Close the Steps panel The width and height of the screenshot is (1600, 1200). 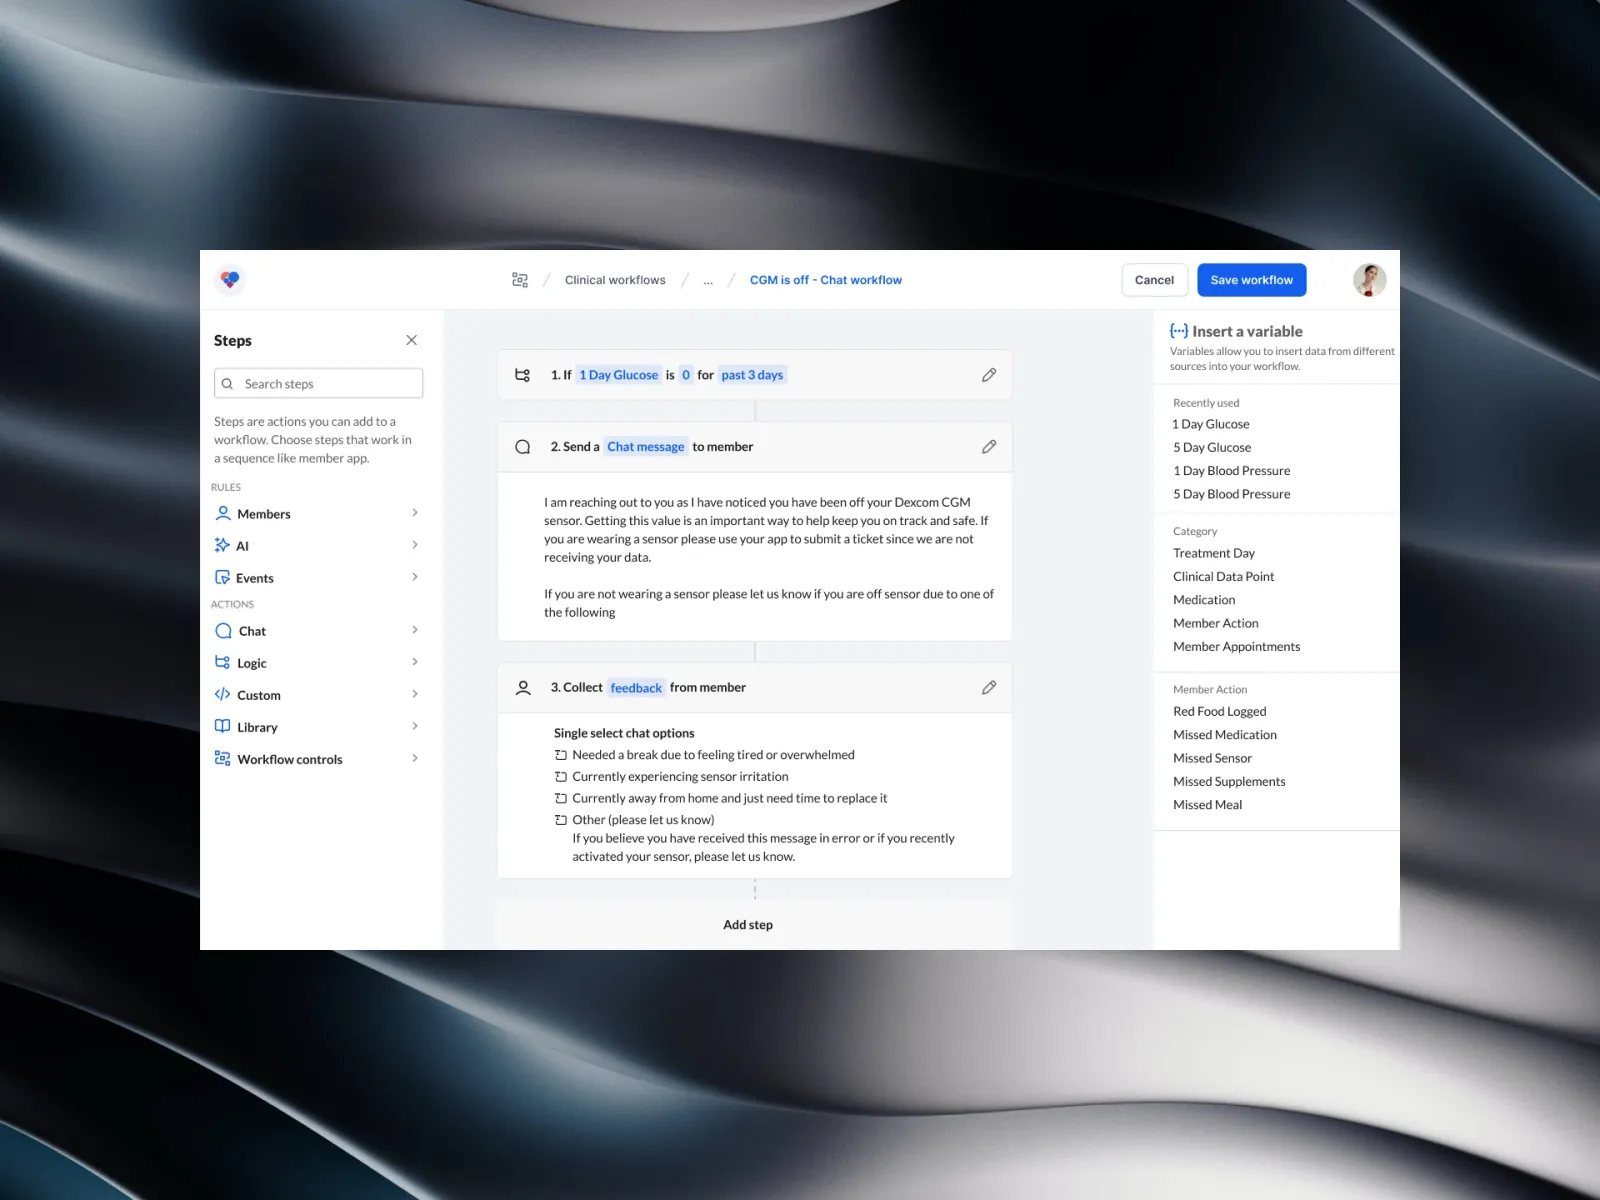click(x=411, y=340)
